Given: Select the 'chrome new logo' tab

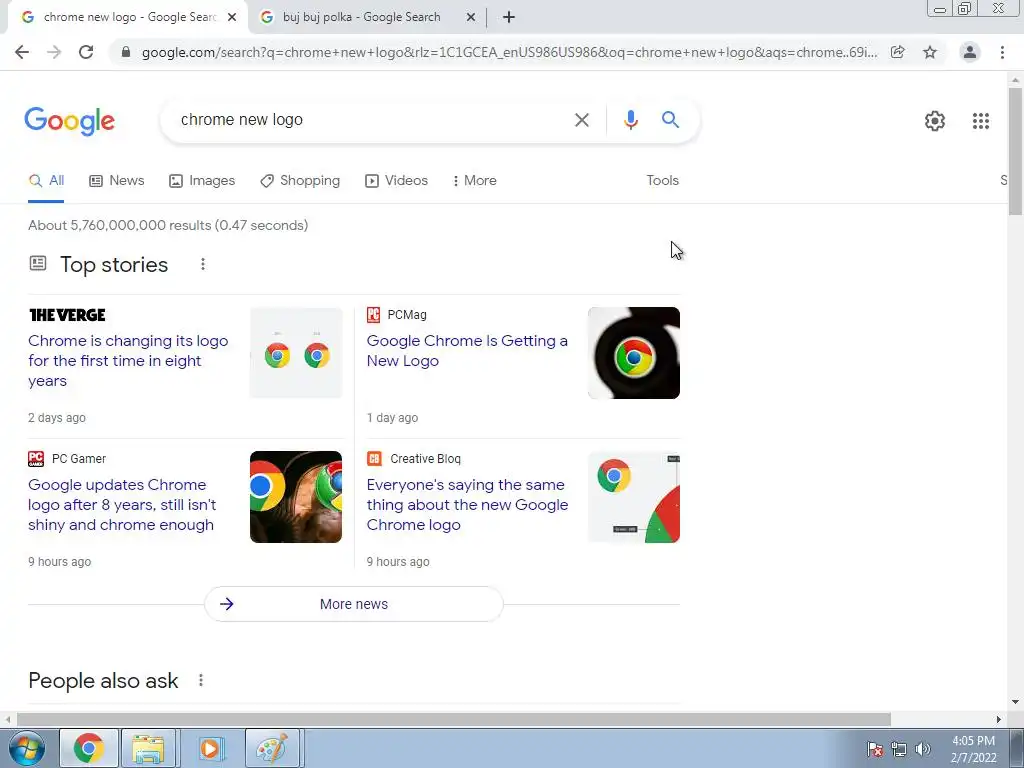Looking at the screenshot, I should point(127,17).
